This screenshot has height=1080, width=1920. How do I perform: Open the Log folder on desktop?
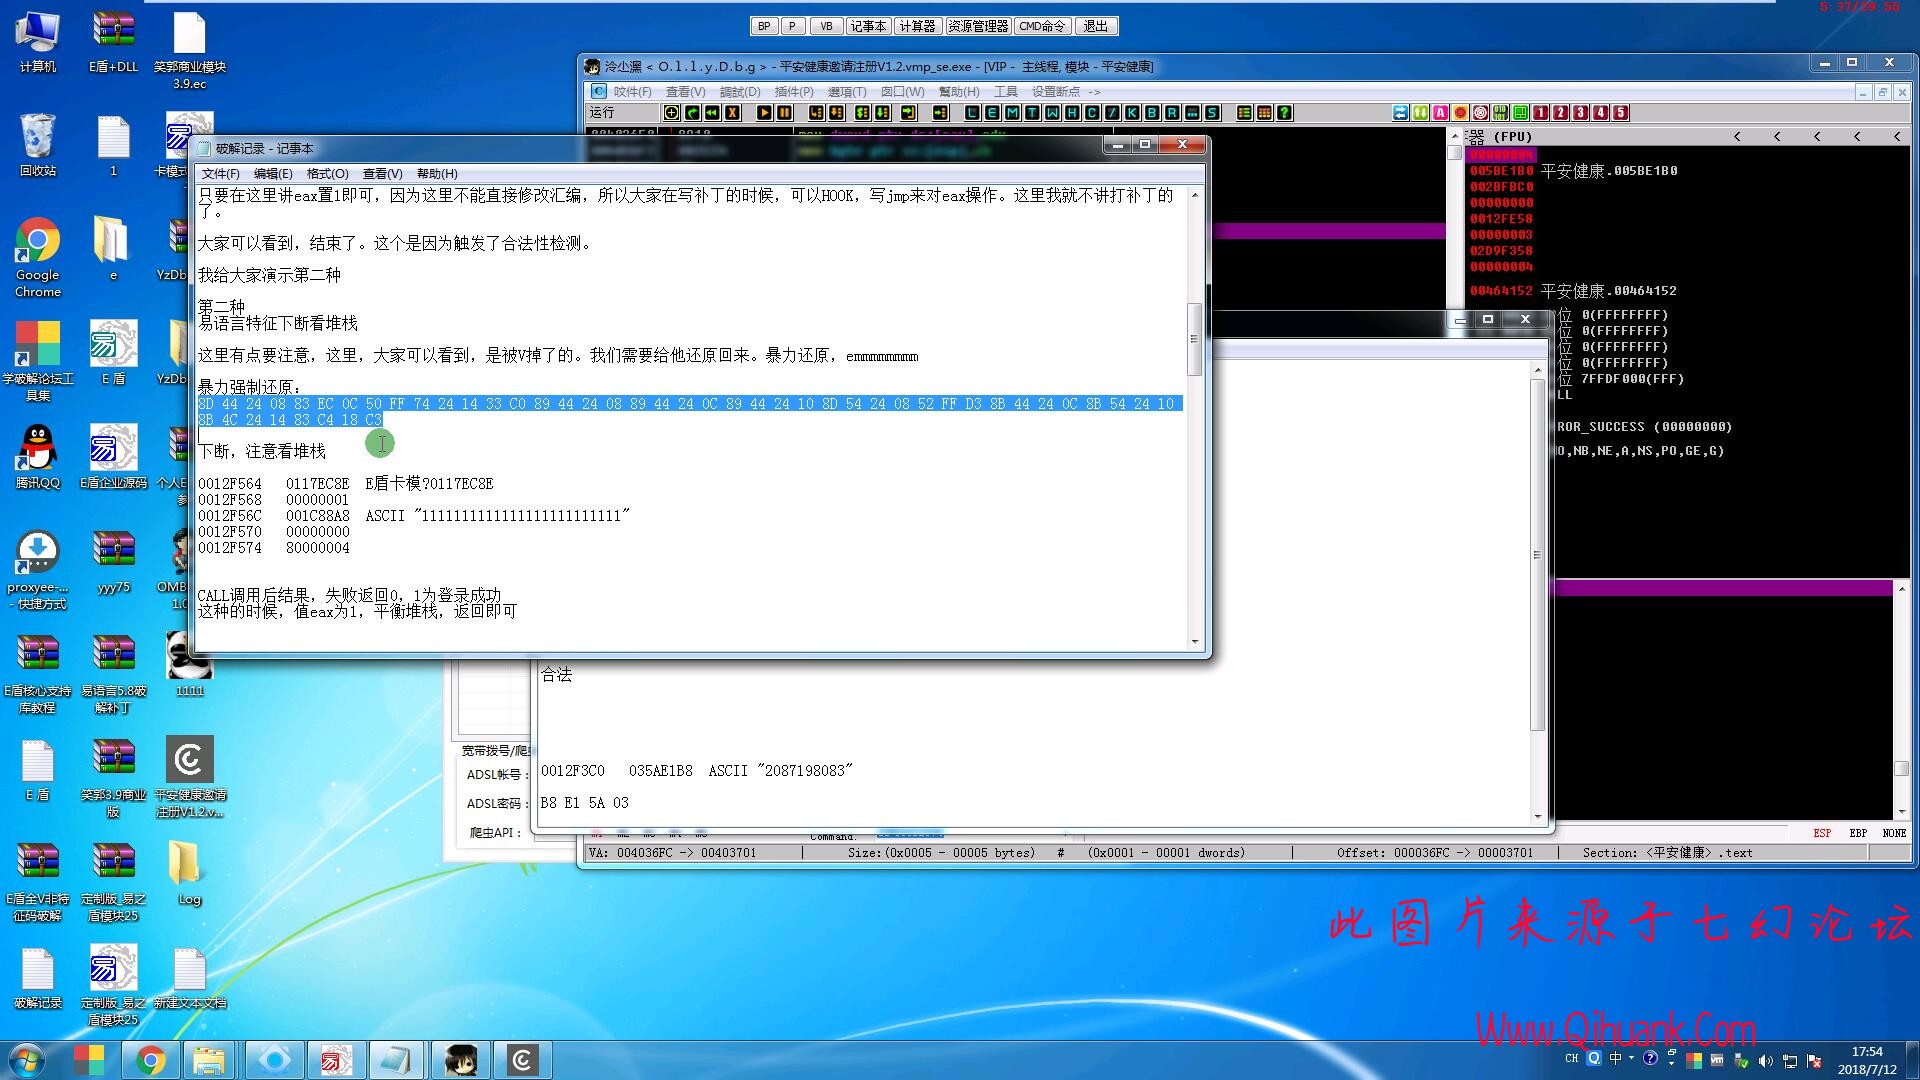tap(189, 872)
